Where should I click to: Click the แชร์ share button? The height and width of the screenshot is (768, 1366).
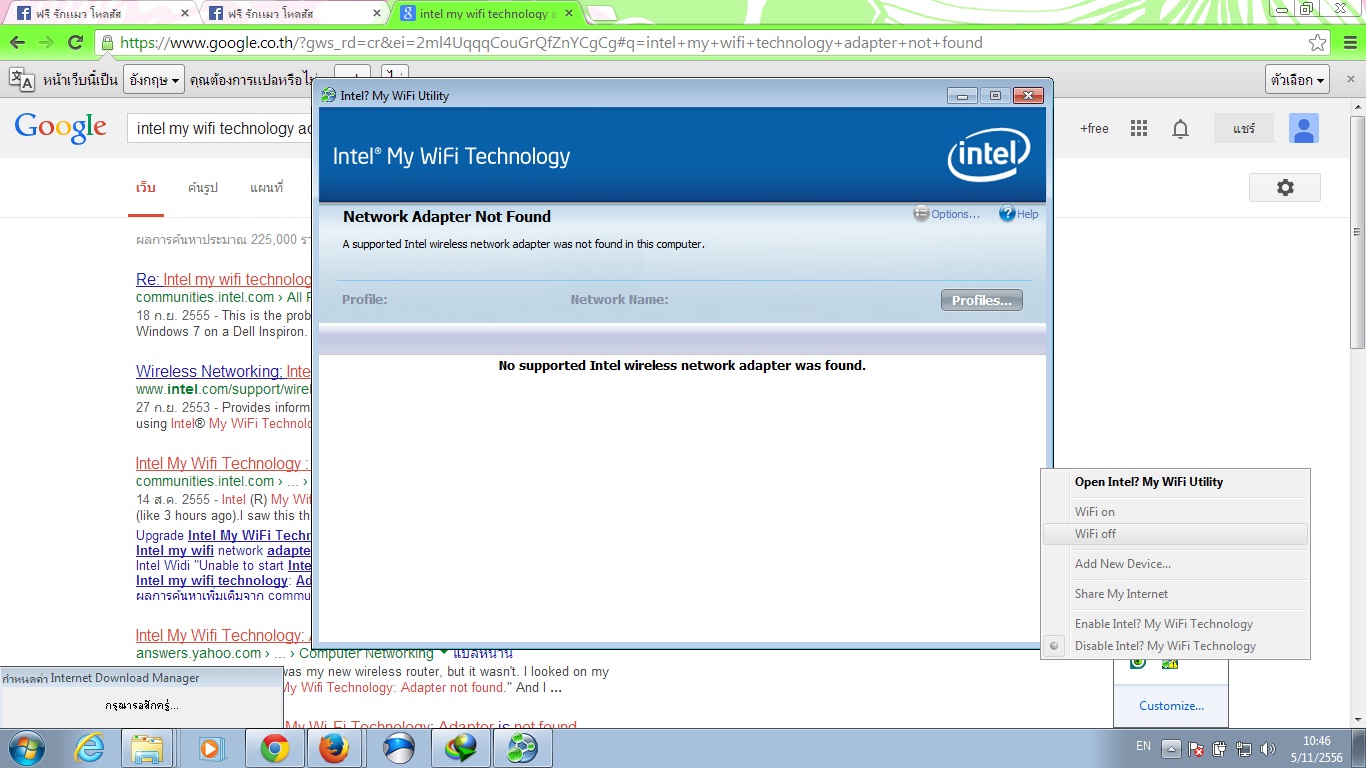tap(1244, 128)
